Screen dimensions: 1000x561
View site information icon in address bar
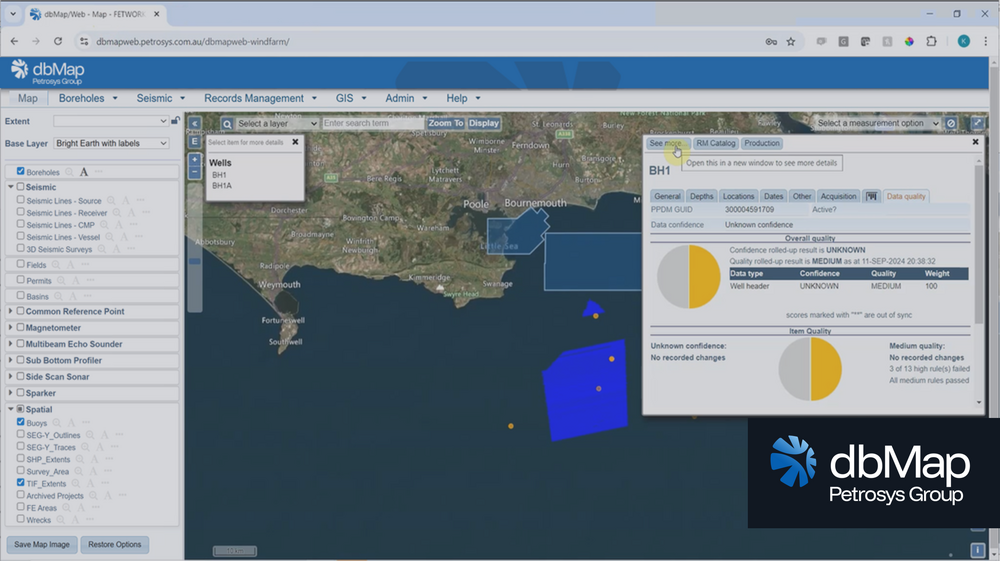click(x=84, y=41)
